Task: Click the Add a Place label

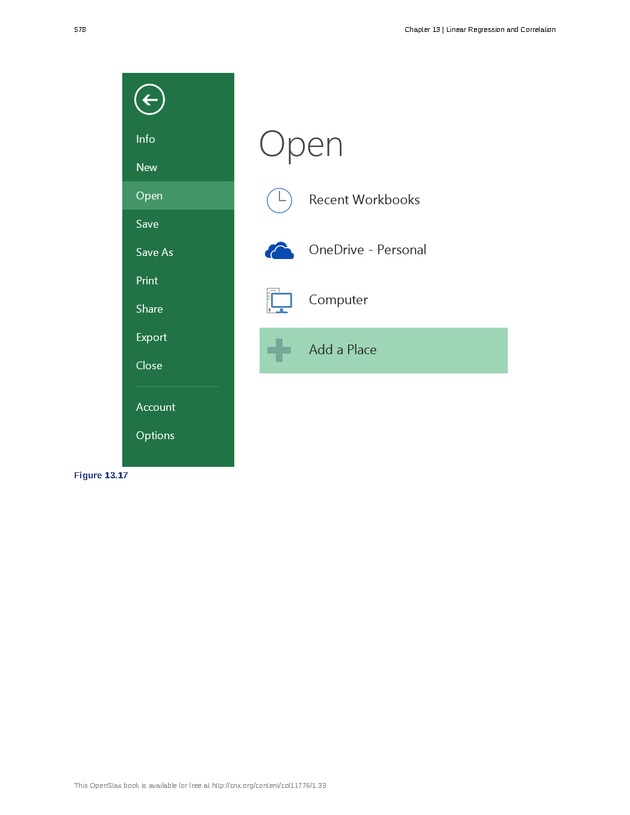Action: pyautogui.click(x=343, y=350)
